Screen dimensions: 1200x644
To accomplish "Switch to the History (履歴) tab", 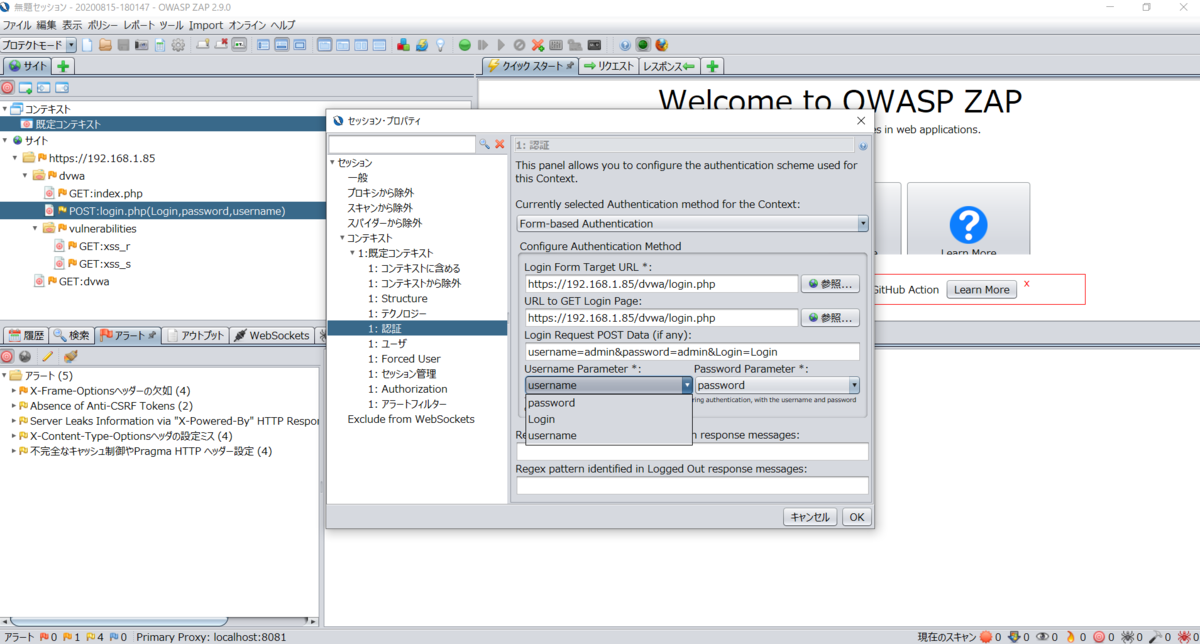I will click(x=26, y=335).
